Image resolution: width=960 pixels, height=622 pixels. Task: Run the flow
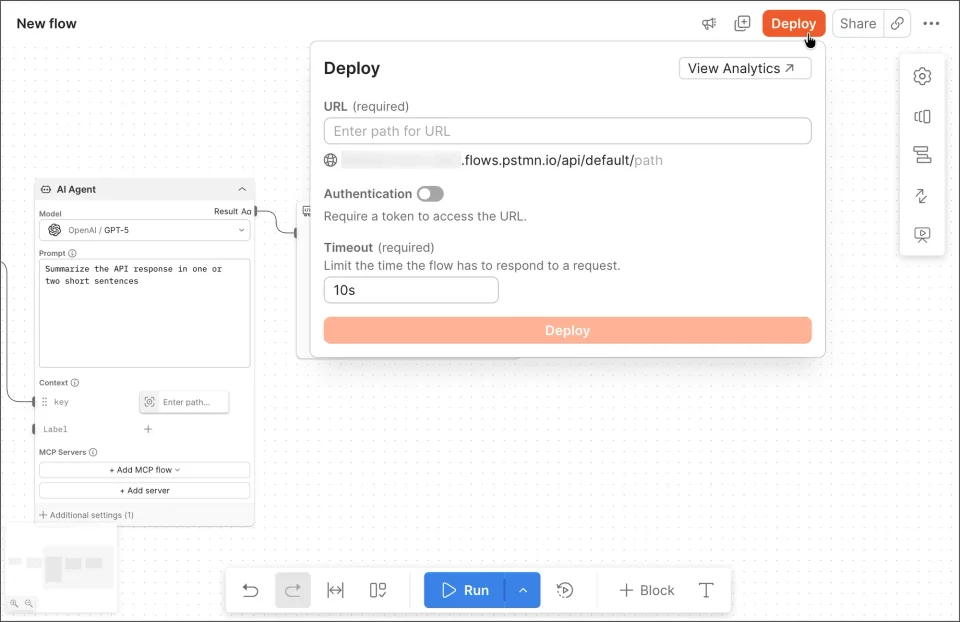(464, 590)
